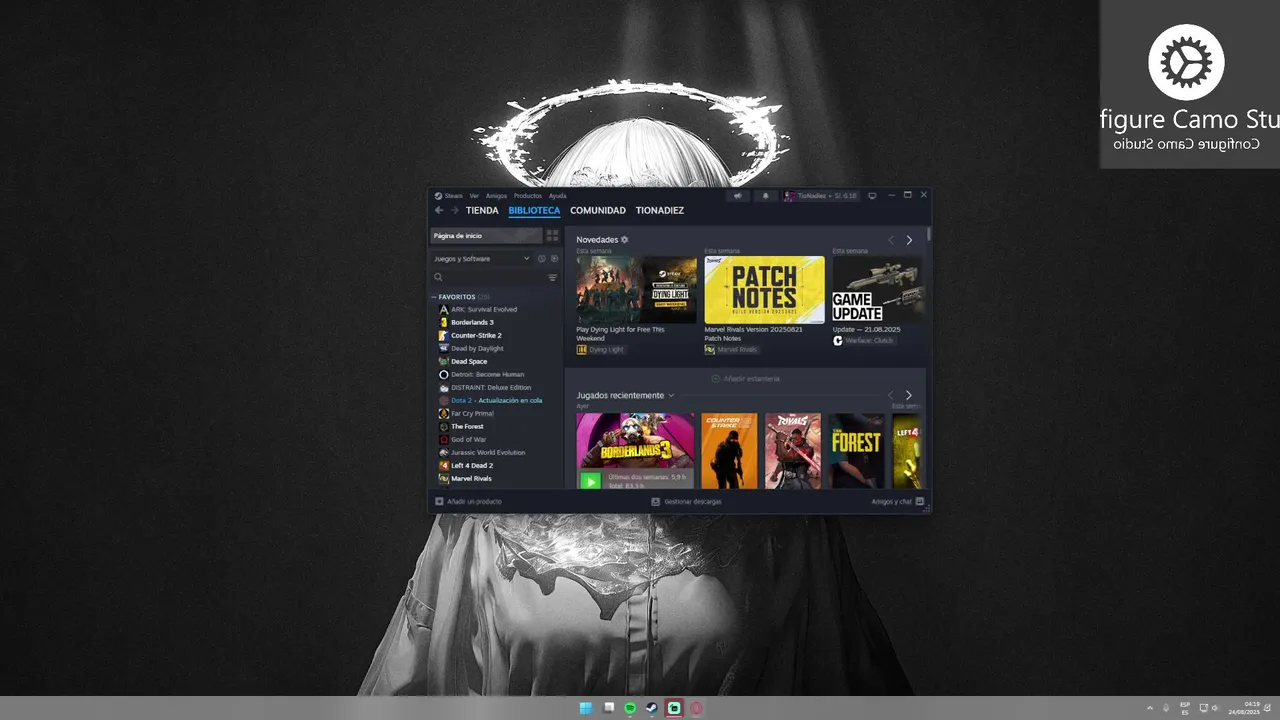Click the Opera GX taskbar icon
The image size is (1280, 720).
[696, 708]
